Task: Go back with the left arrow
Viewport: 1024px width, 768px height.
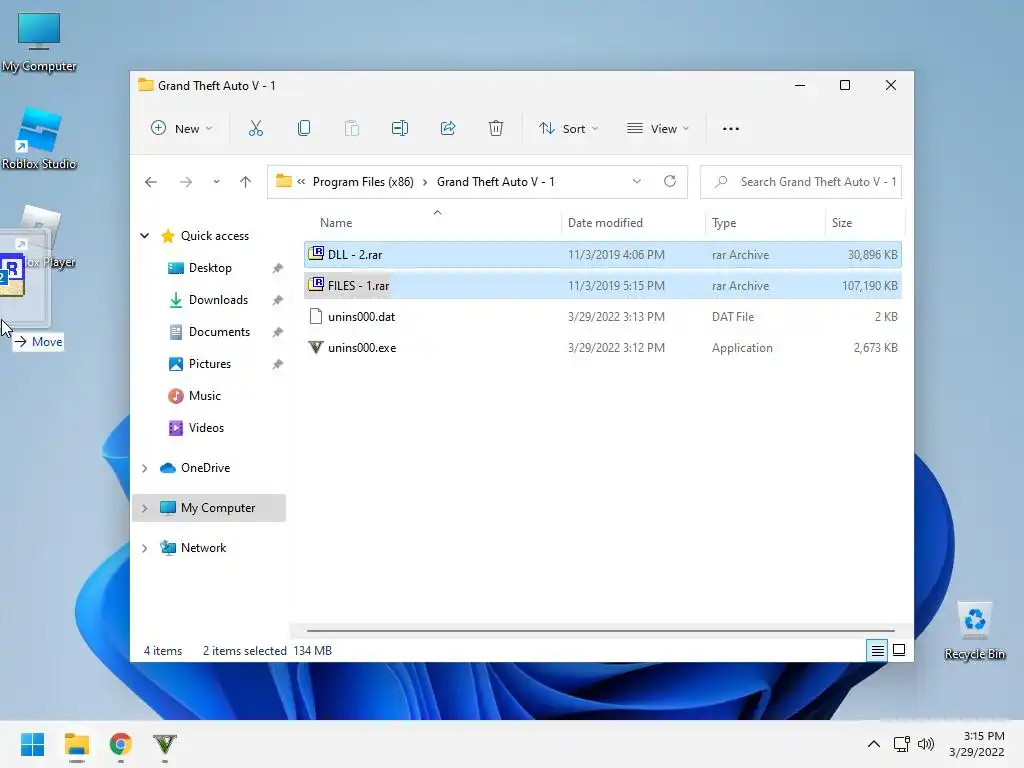Action: [x=151, y=182]
